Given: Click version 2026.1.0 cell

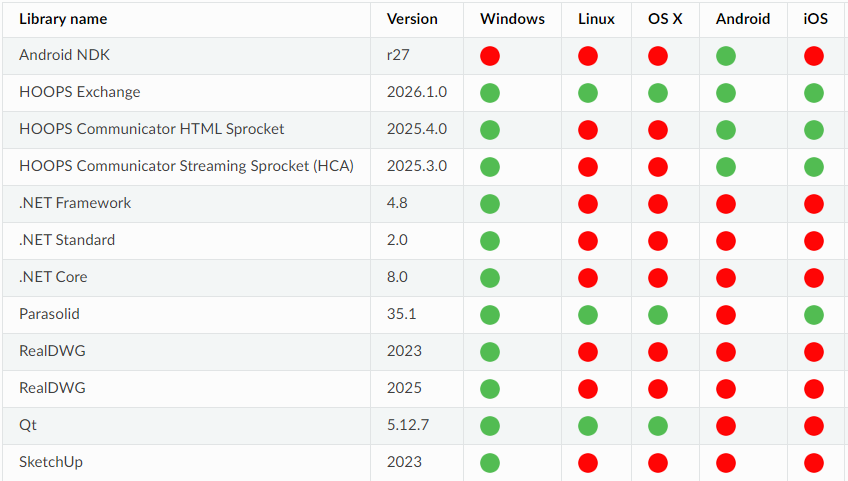Looking at the screenshot, I should 417,92.
